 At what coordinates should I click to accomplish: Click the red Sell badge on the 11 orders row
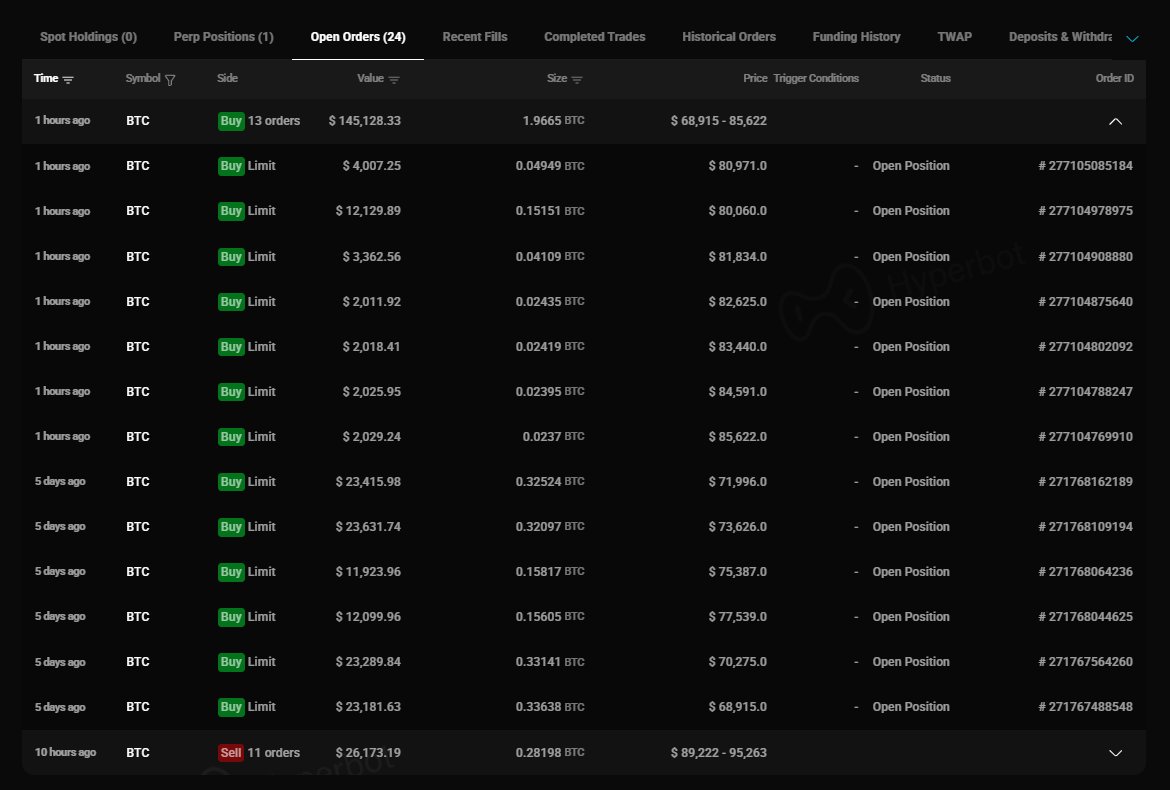pyautogui.click(x=232, y=752)
